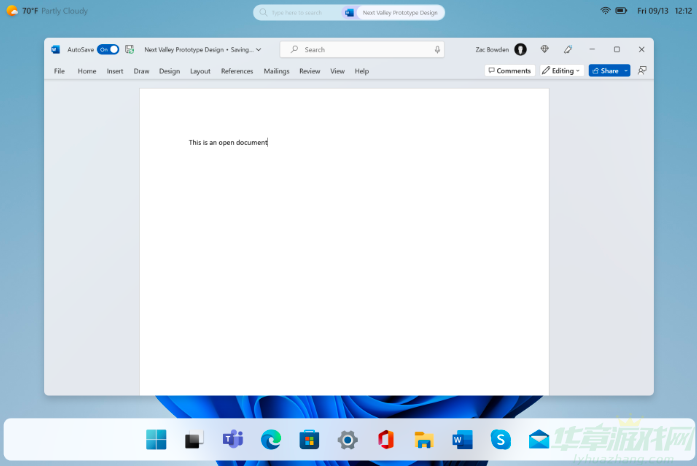Open the File menu
Screen dimensions: 697x466
(59, 71)
